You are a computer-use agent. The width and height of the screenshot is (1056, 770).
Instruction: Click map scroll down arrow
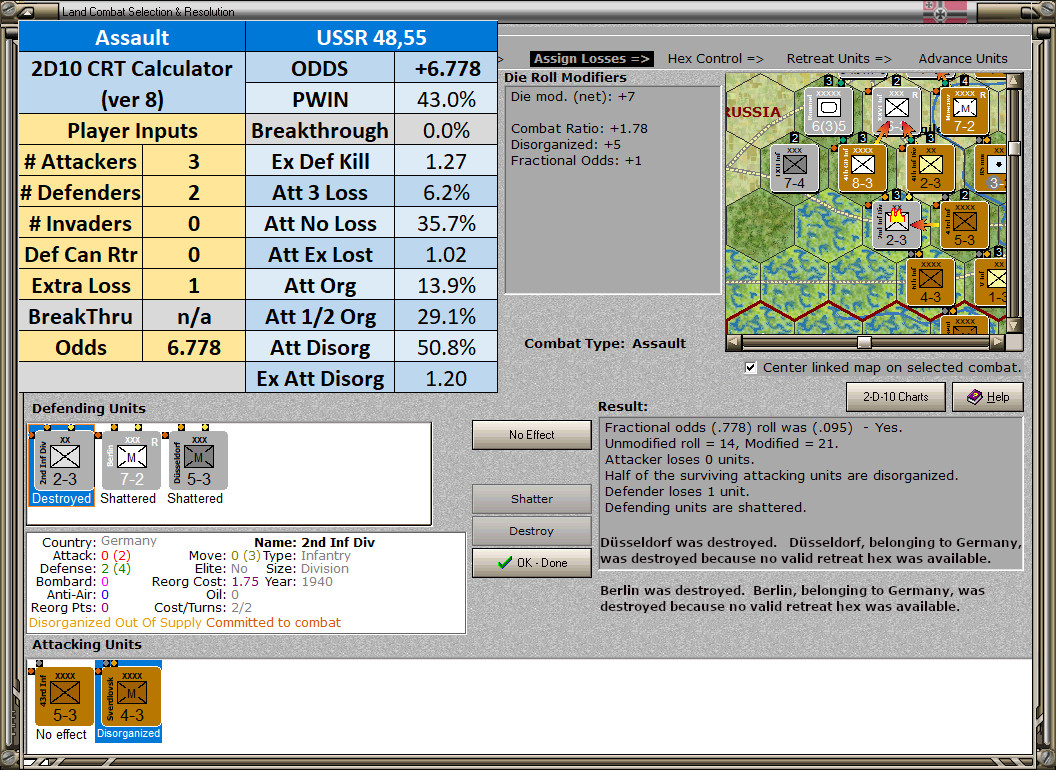1014,326
